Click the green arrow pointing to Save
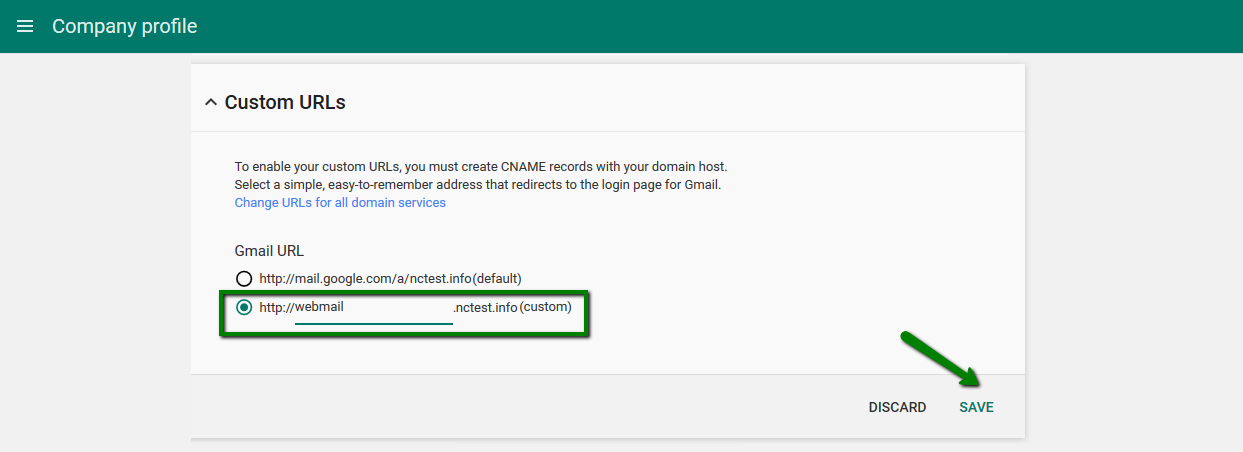 [x=940, y=358]
